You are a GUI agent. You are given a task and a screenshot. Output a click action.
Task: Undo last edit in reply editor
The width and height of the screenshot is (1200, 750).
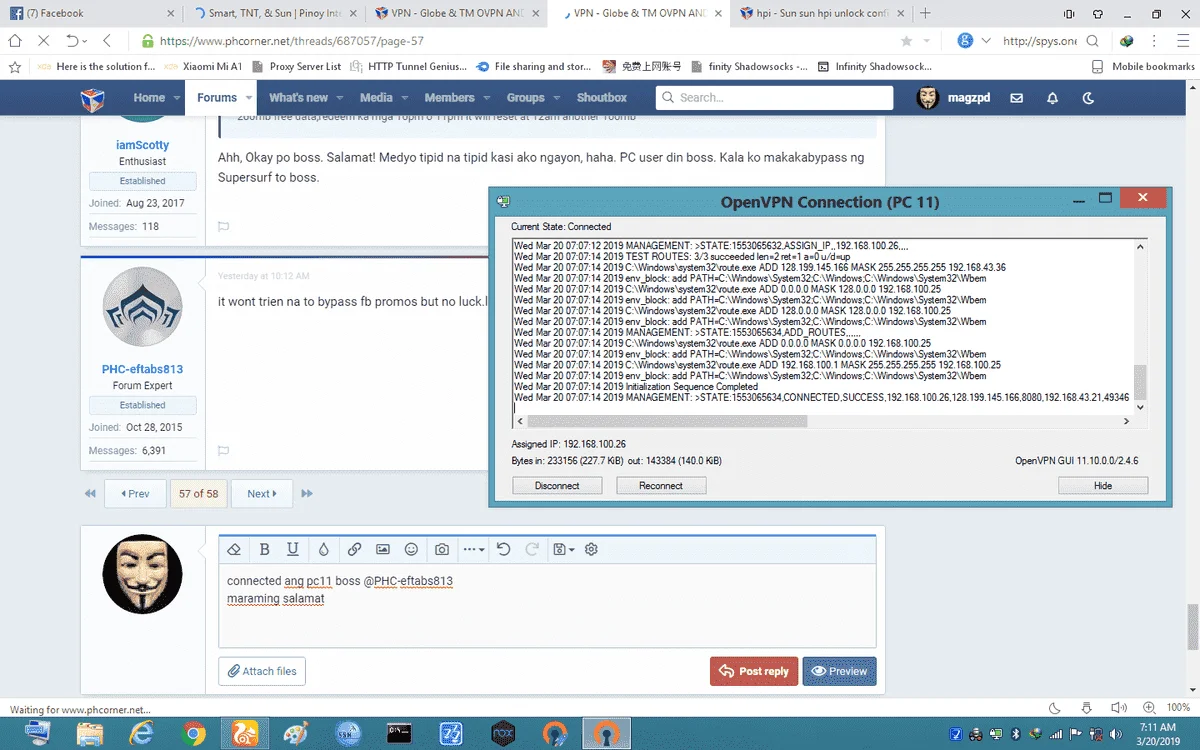point(503,549)
